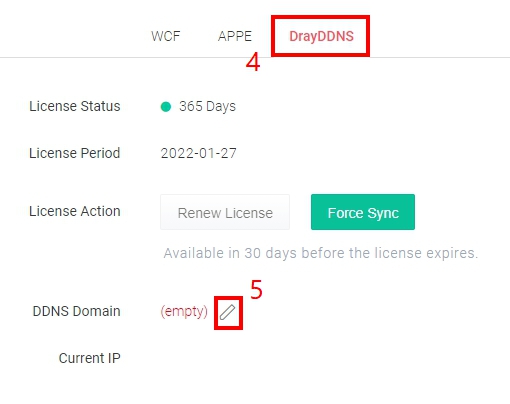Open the APPE tab
Viewport: 510px width, 404px height.
[x=235, y=36]
